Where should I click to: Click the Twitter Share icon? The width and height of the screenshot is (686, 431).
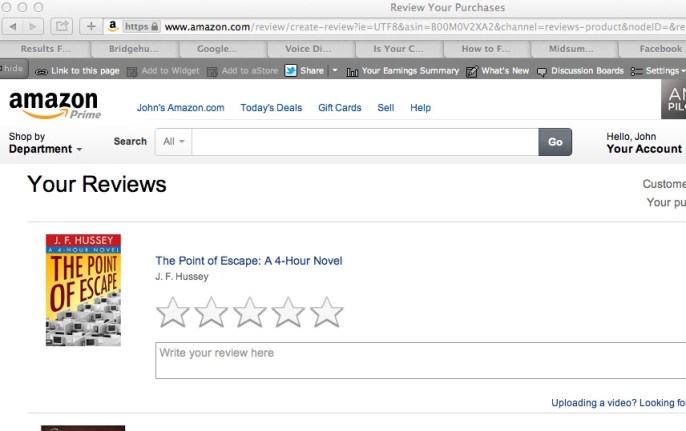[290, 70]
